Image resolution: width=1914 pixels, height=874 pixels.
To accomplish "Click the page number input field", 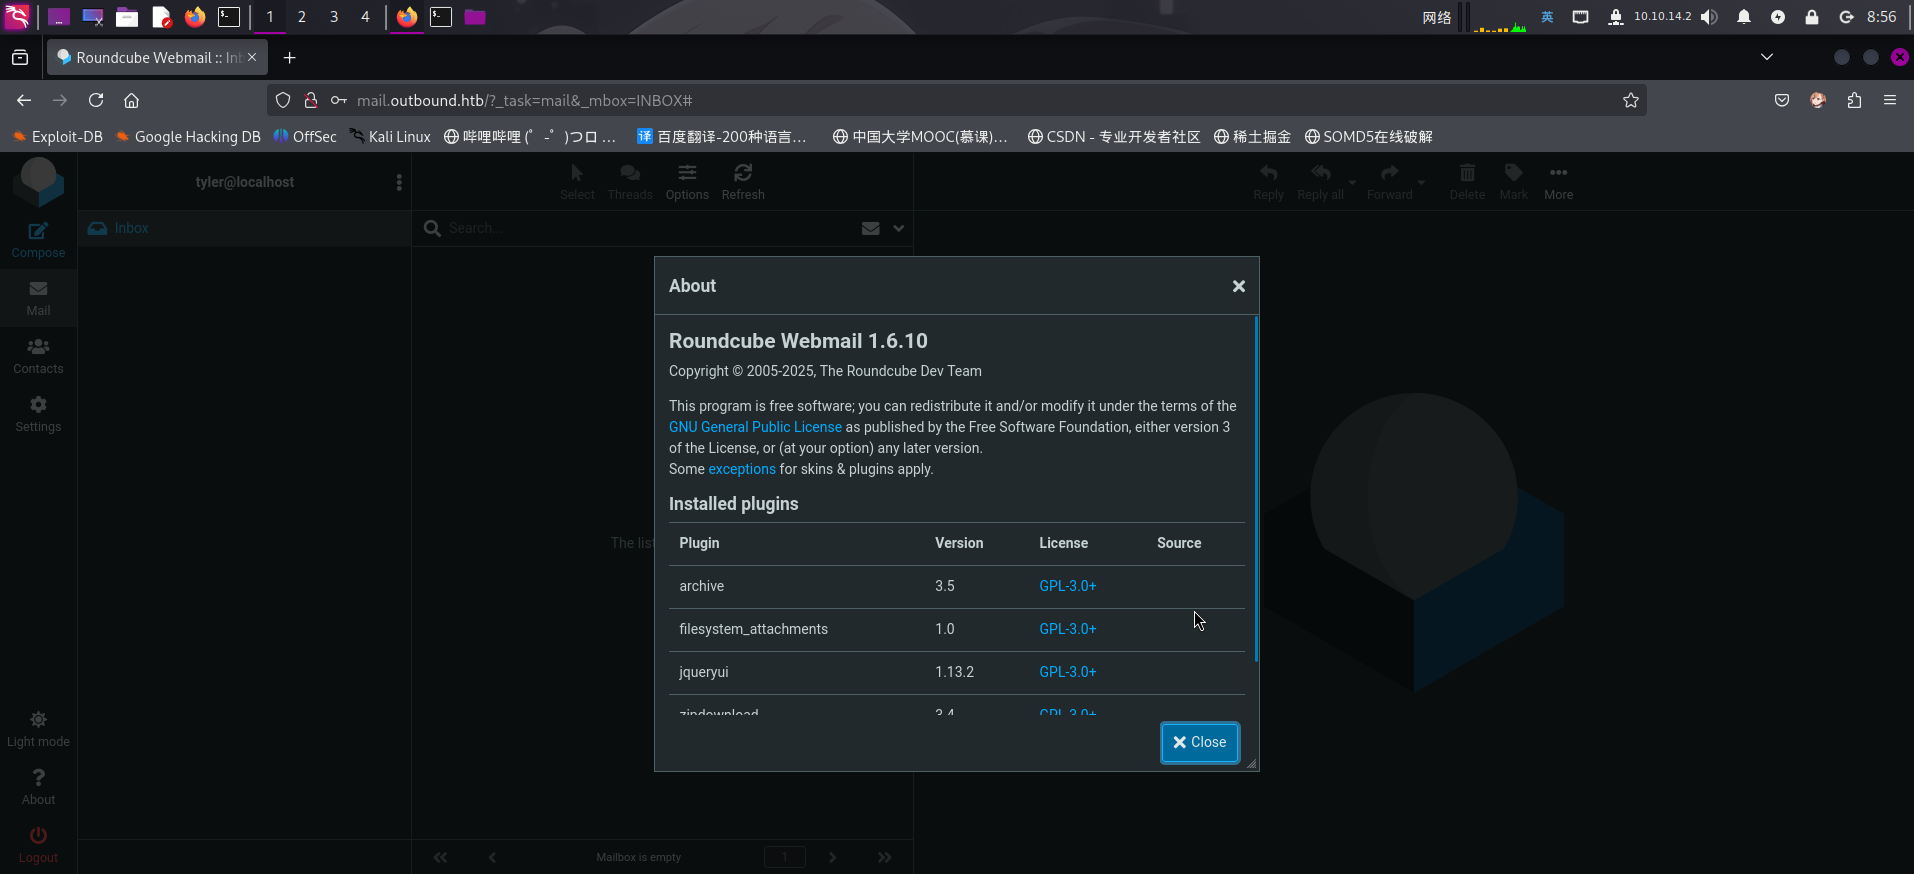I will click(x=785, y=857).
